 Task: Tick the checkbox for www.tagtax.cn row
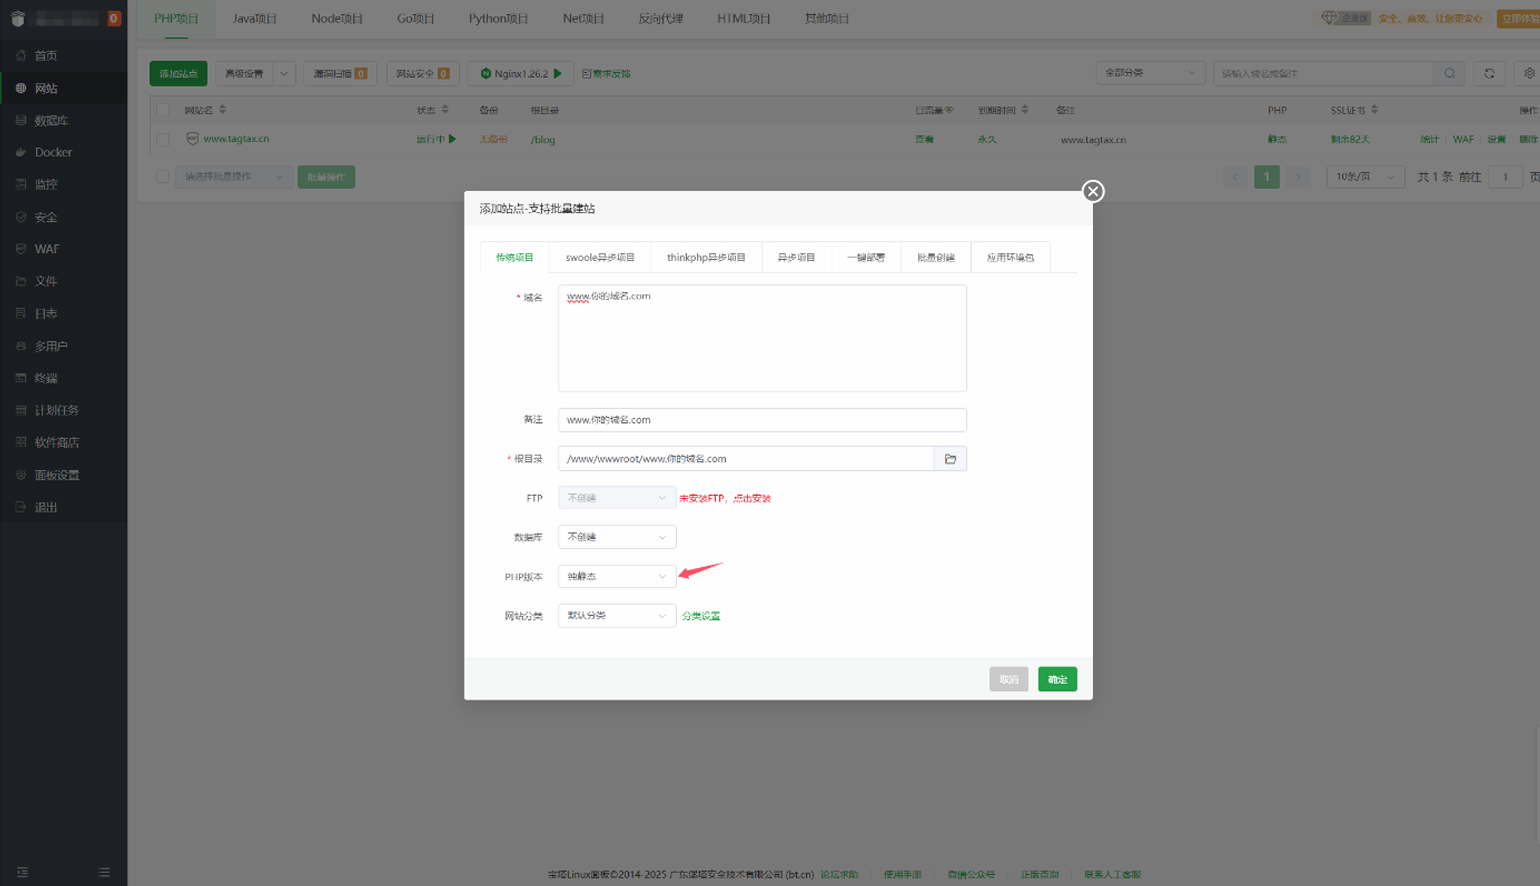click(x=163, y=140)
